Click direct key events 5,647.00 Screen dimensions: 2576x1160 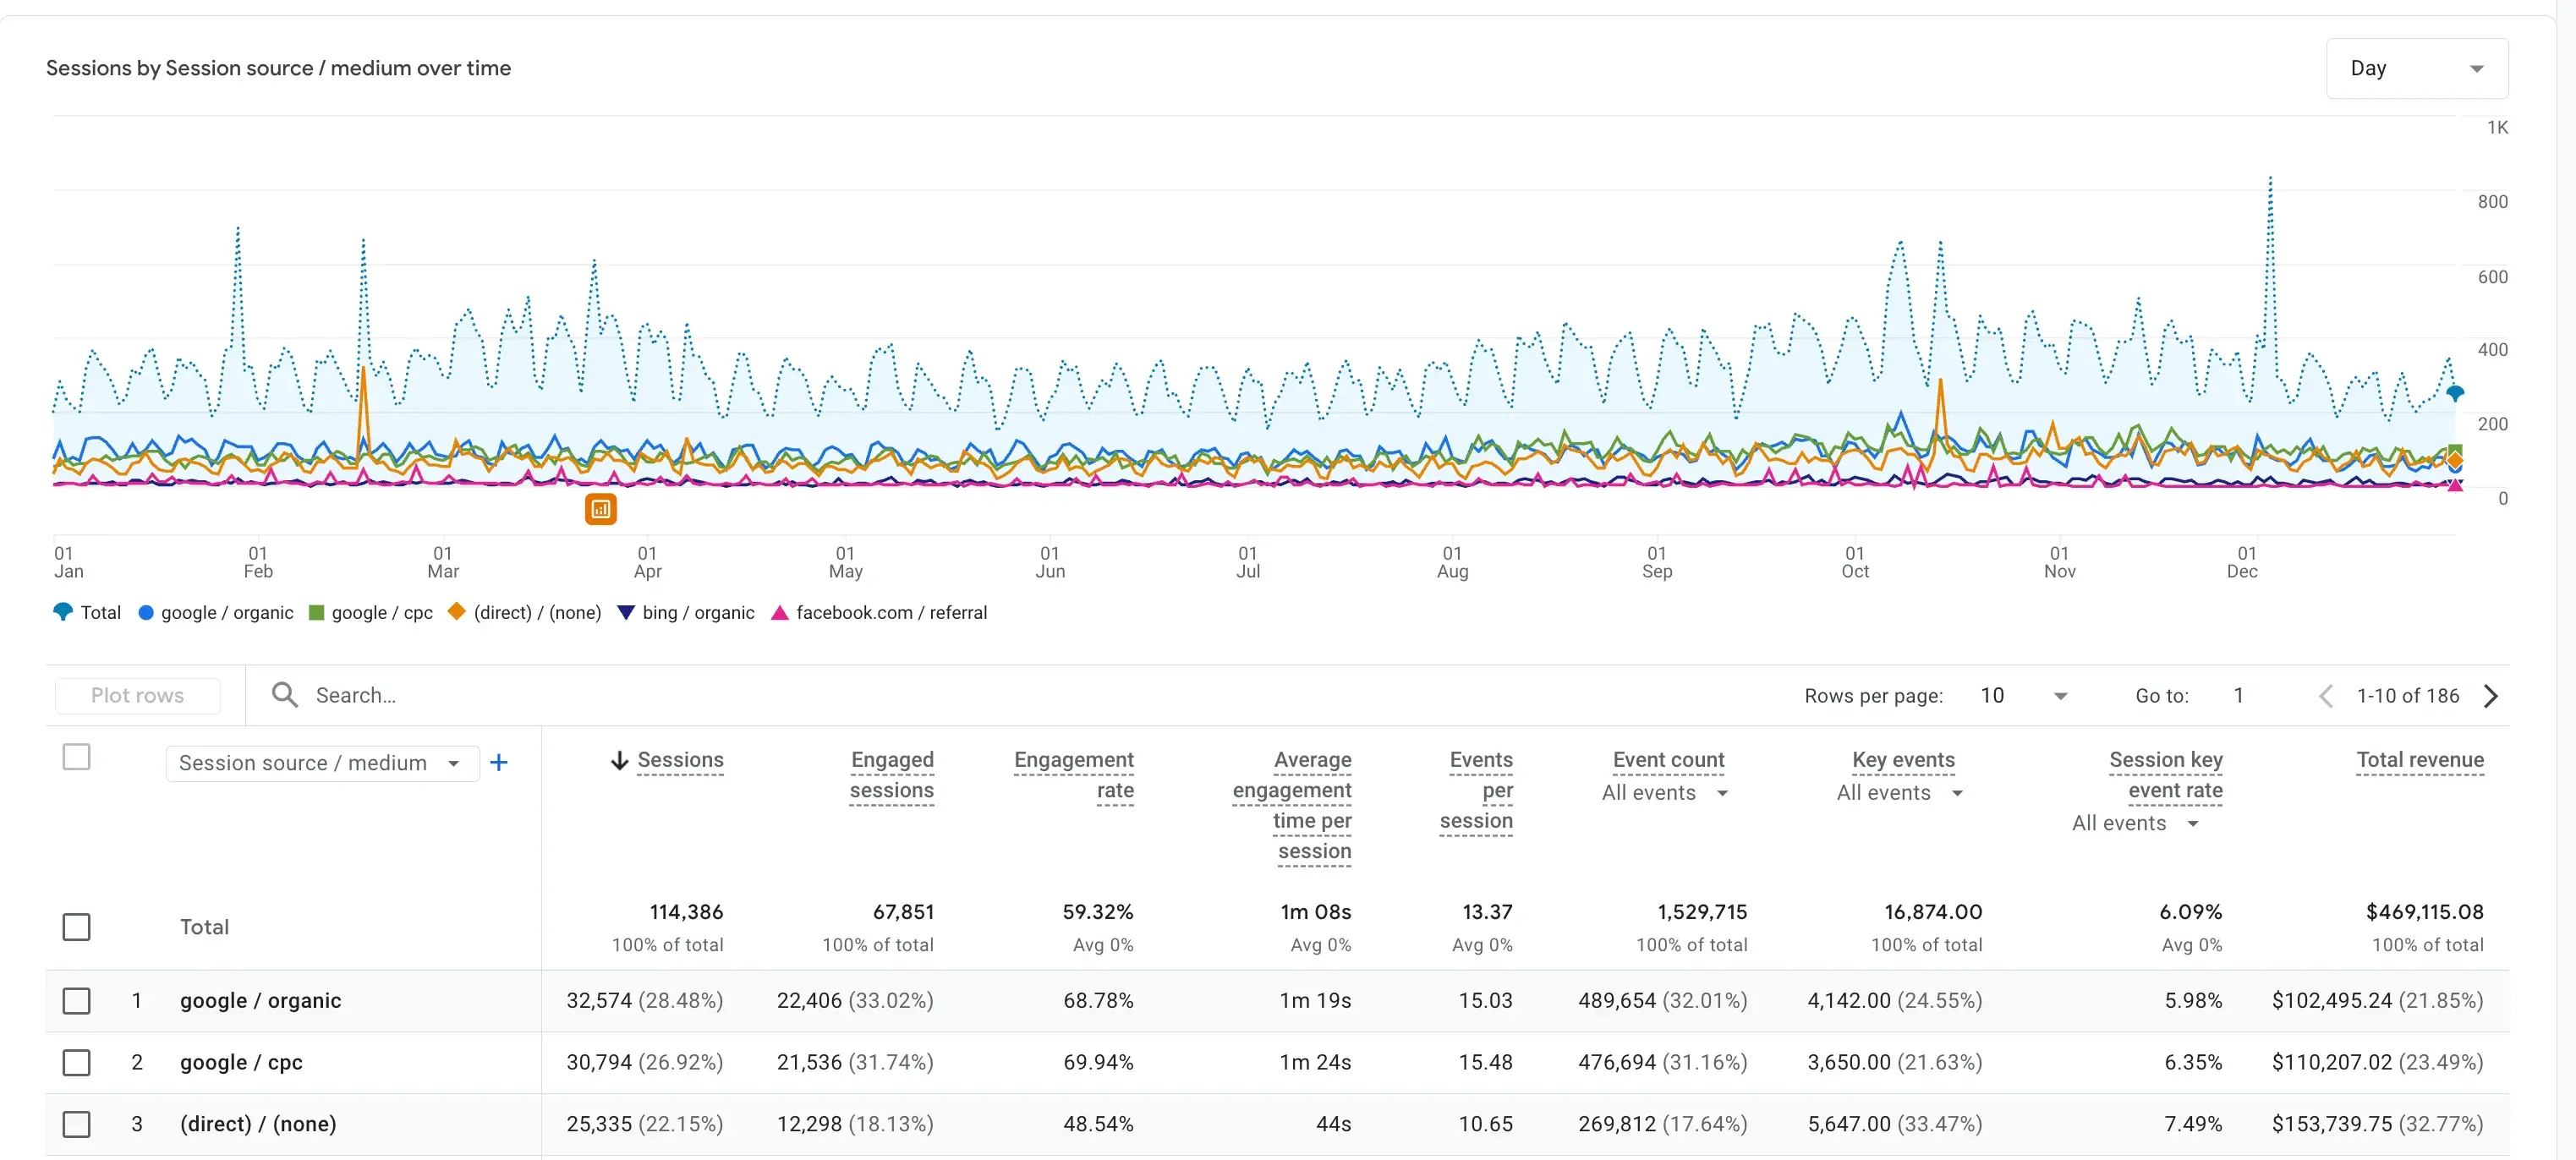(x=1849, y=1124)
